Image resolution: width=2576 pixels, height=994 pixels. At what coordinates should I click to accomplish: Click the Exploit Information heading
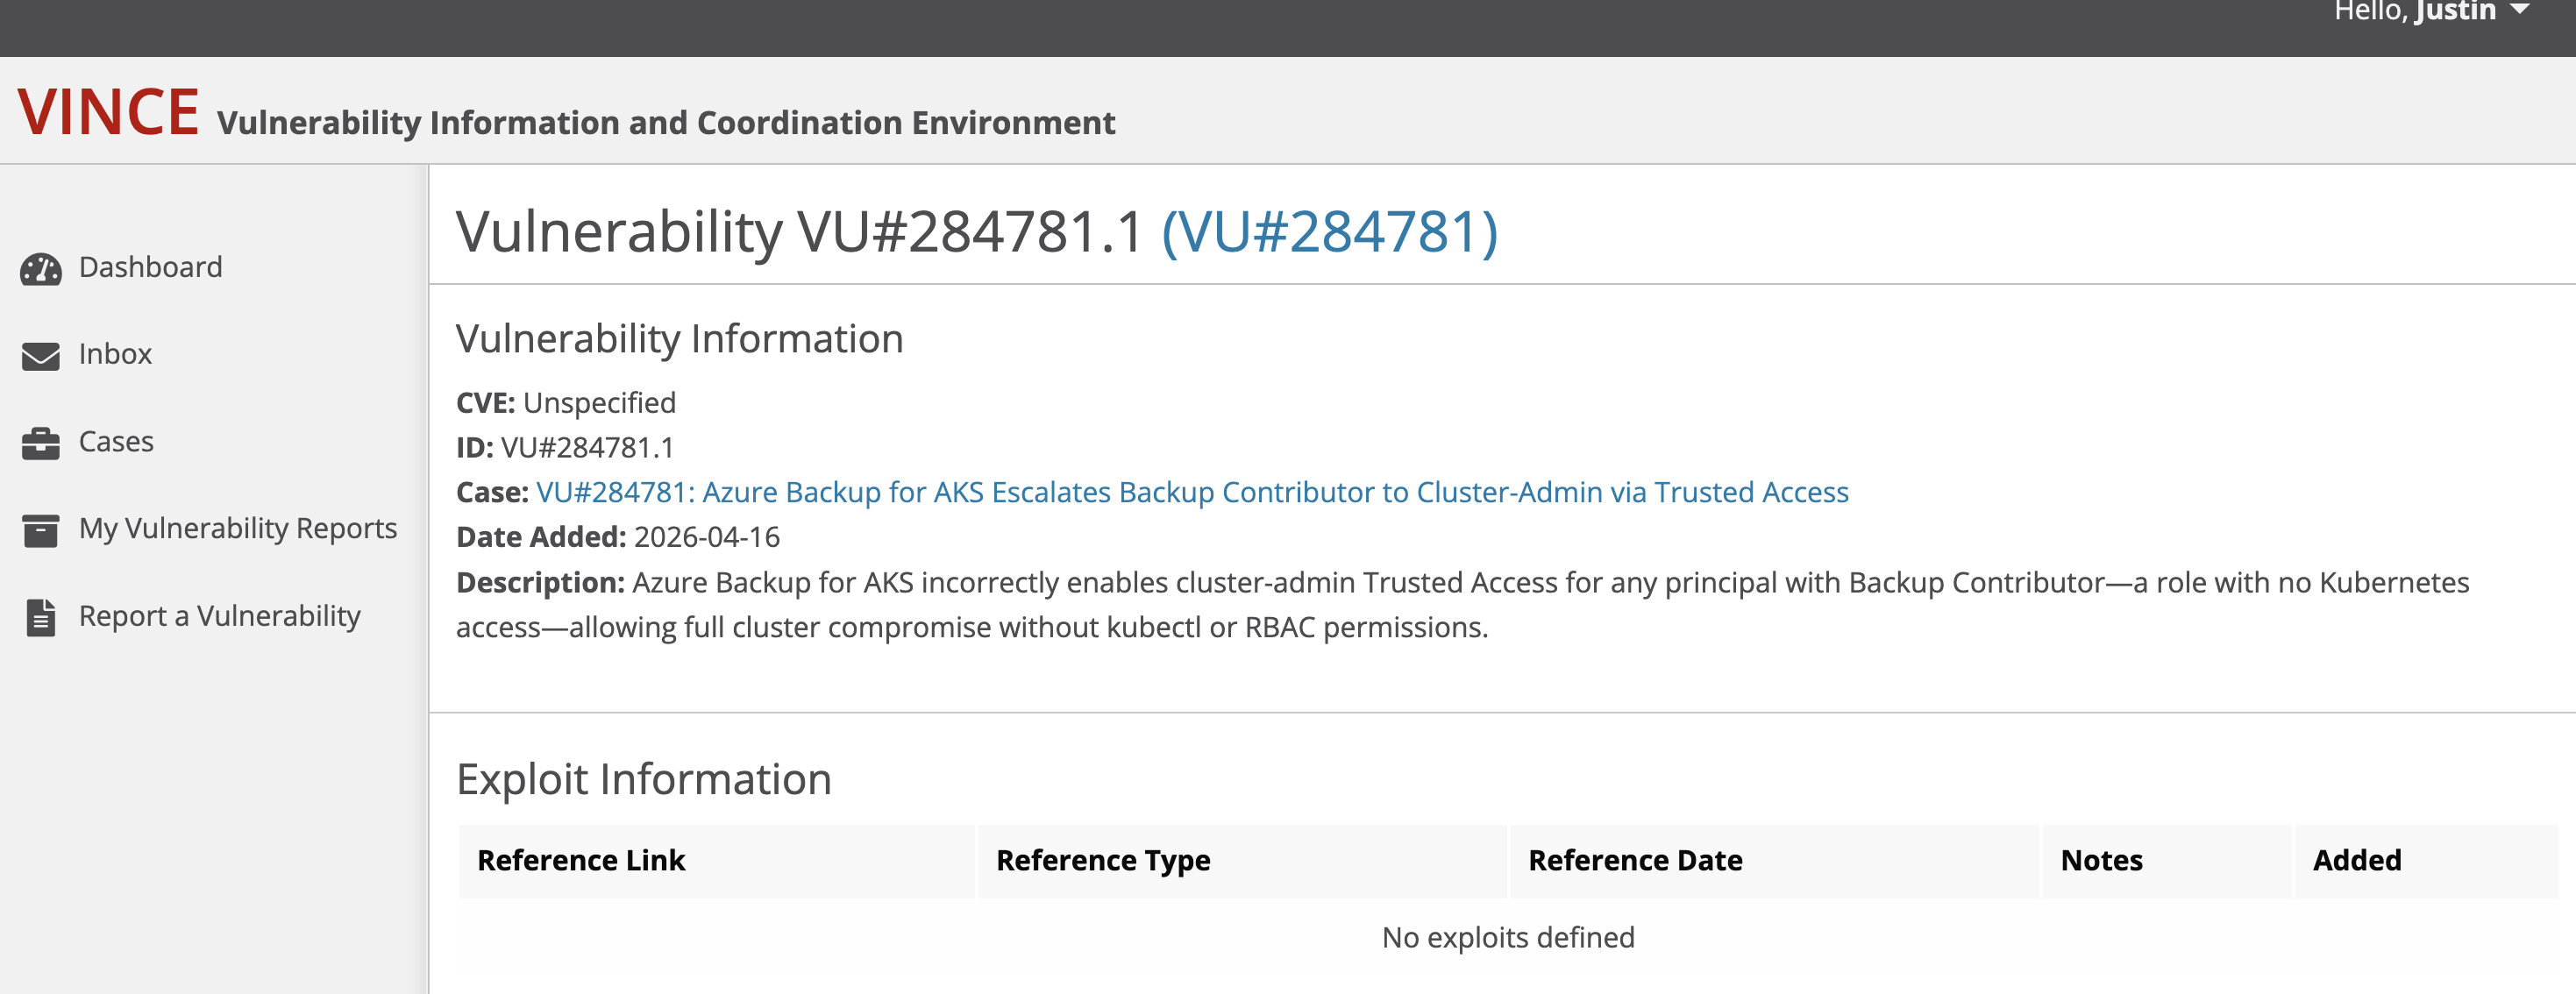(644, 778)
